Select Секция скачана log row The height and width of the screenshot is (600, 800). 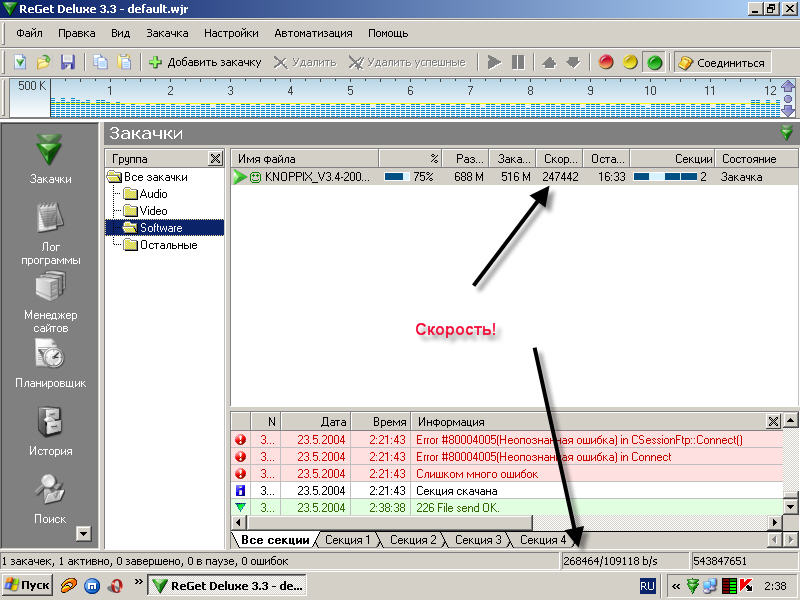(x=507, y=491)
